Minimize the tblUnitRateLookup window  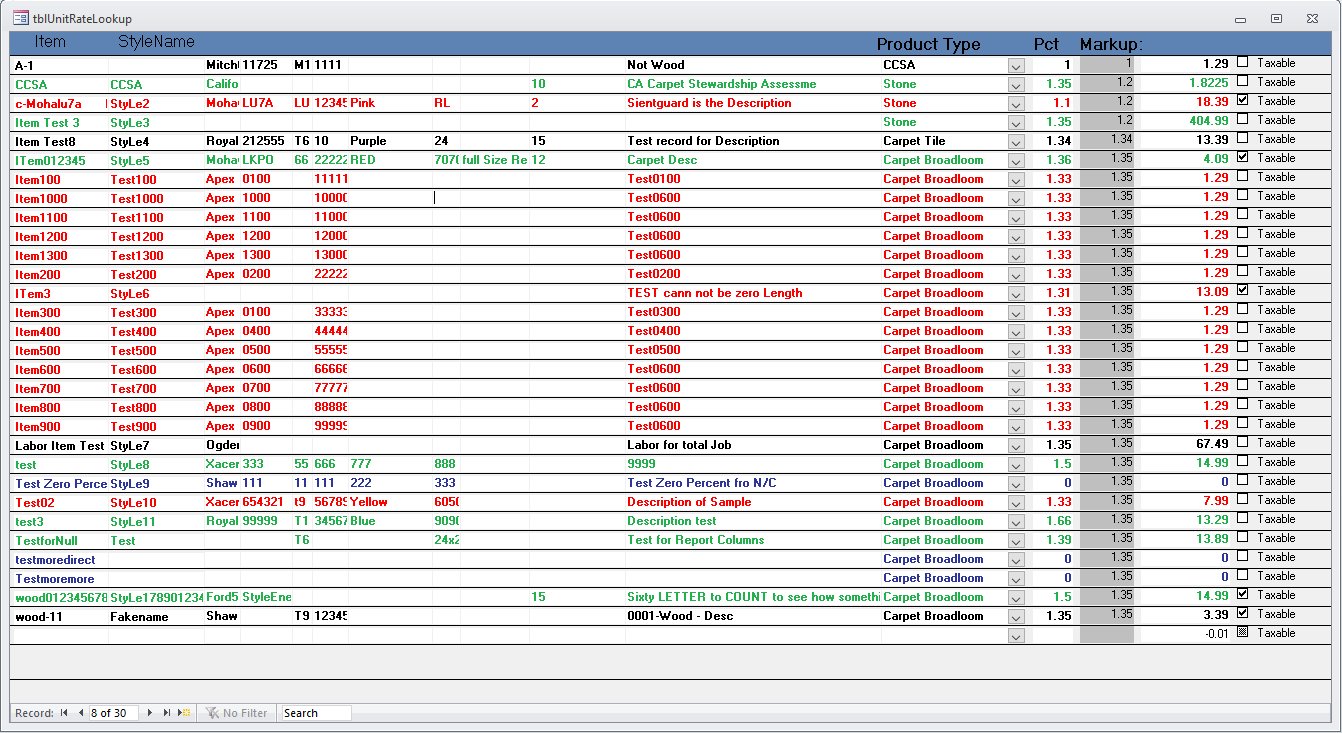(1240, 18)
